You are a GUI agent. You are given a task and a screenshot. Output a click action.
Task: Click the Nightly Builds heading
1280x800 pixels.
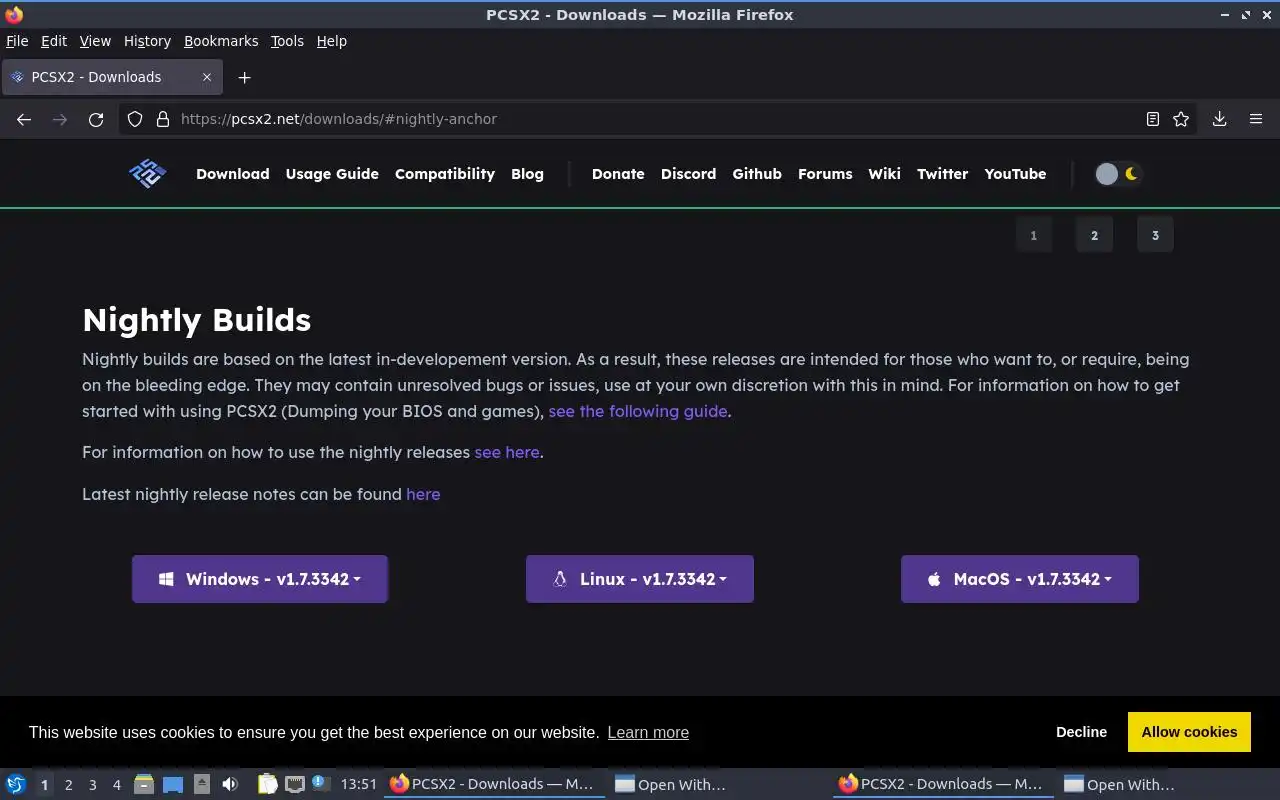197,320
